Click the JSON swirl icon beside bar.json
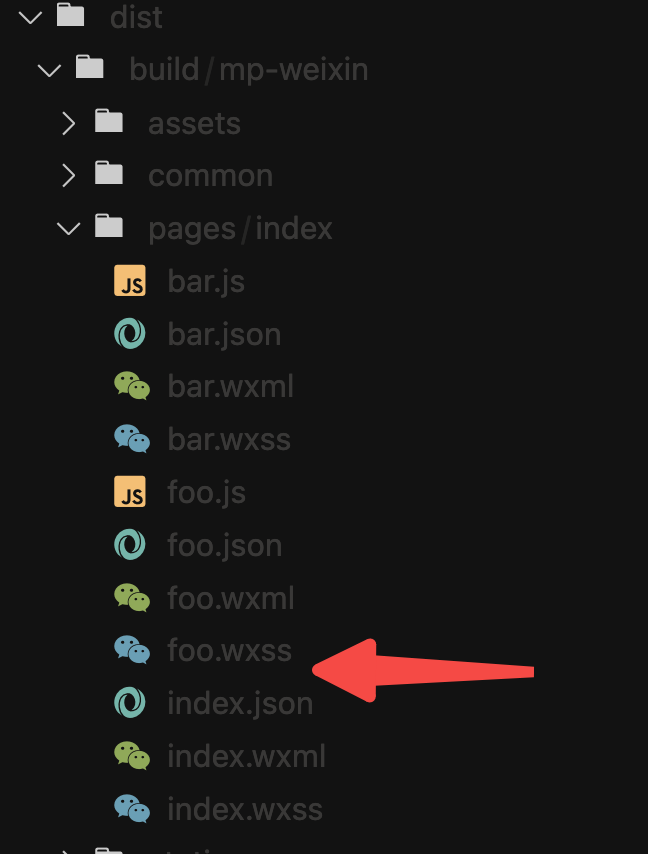 pyautogui.click(x=130, y=333)
